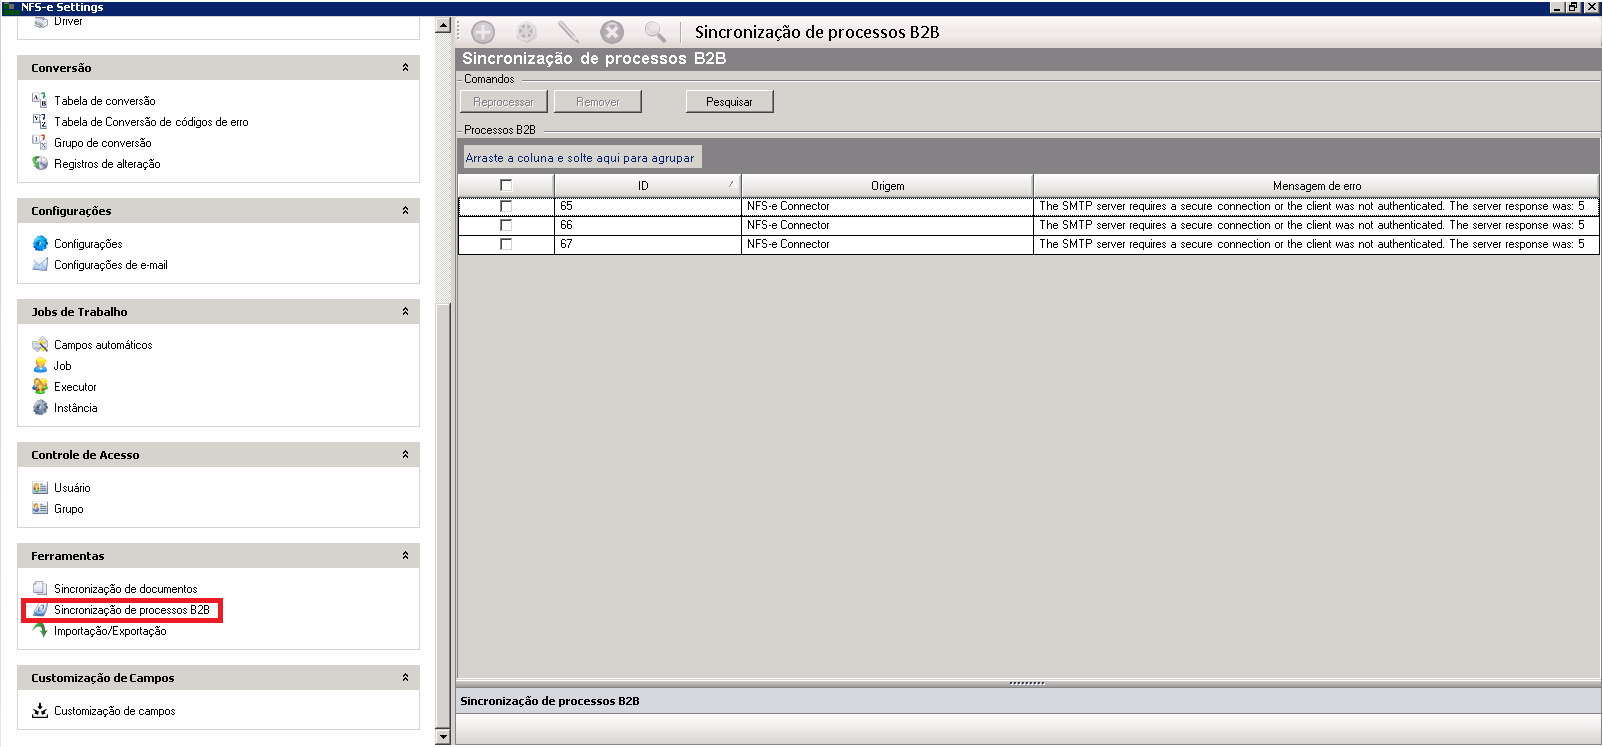The height and width of the screenshot is (747, 1603).
Task: Open Tabela de conversão via its icon
Action: 40,100
